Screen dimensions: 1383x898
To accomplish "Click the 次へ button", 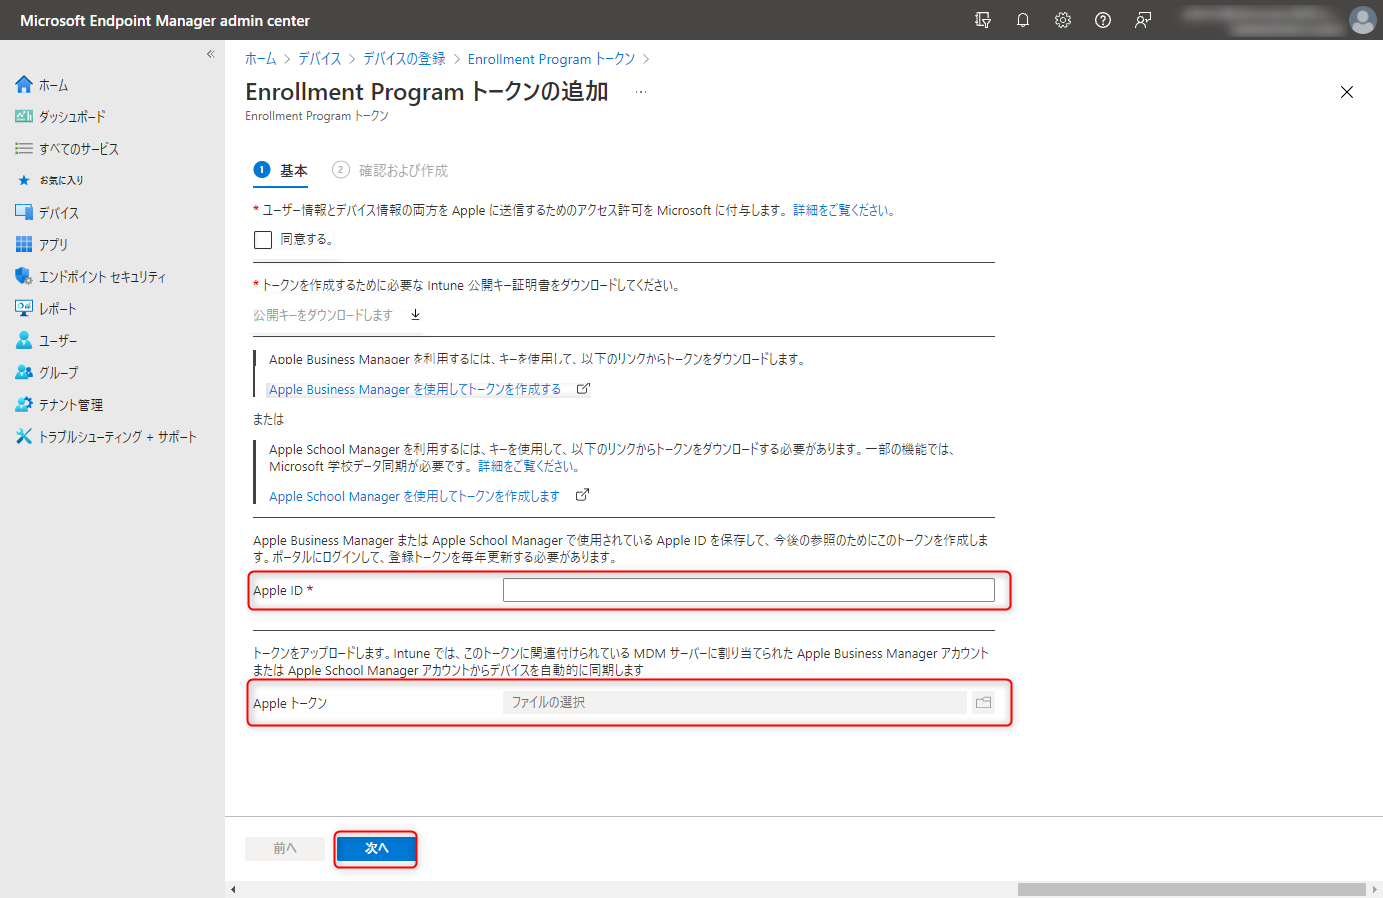I will tap(375, 847).
